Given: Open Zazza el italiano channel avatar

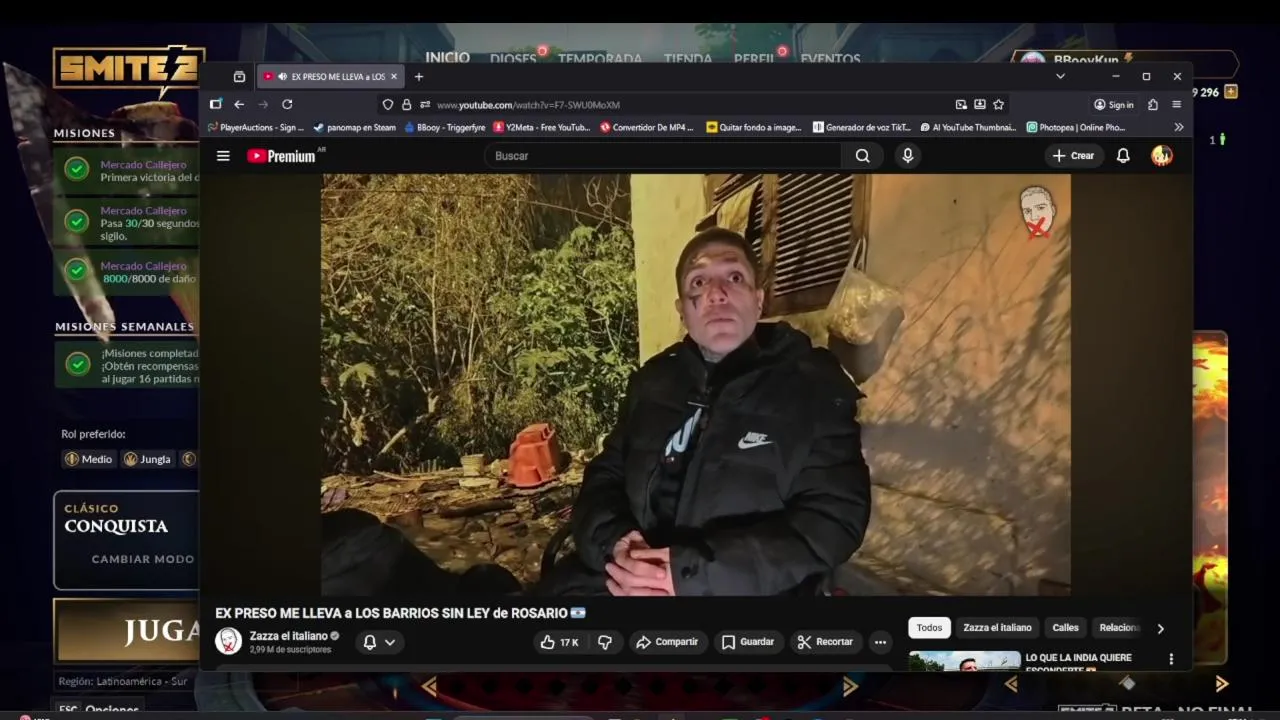Looking at the screenshot, I should pyautogui.click(x=228, y=641).
